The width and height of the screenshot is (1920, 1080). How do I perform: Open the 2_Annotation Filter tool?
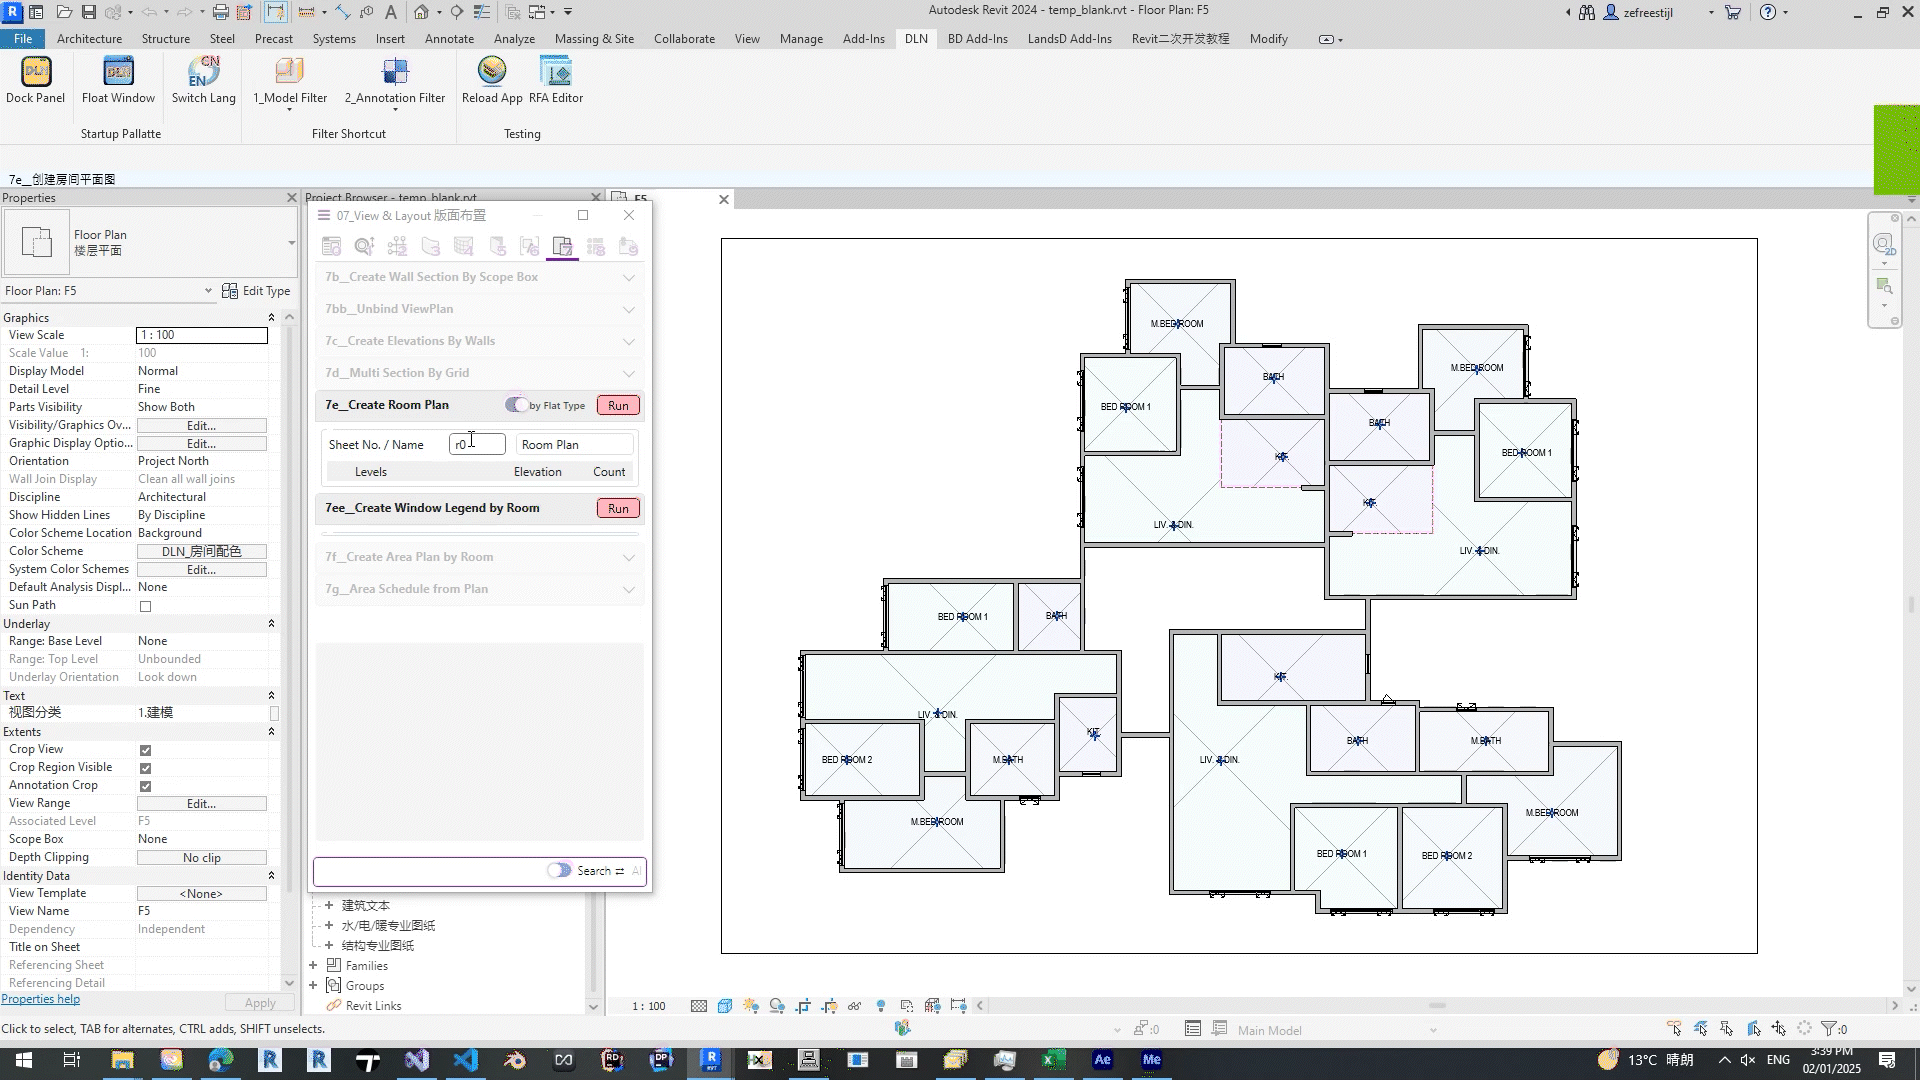pos(395,80)
